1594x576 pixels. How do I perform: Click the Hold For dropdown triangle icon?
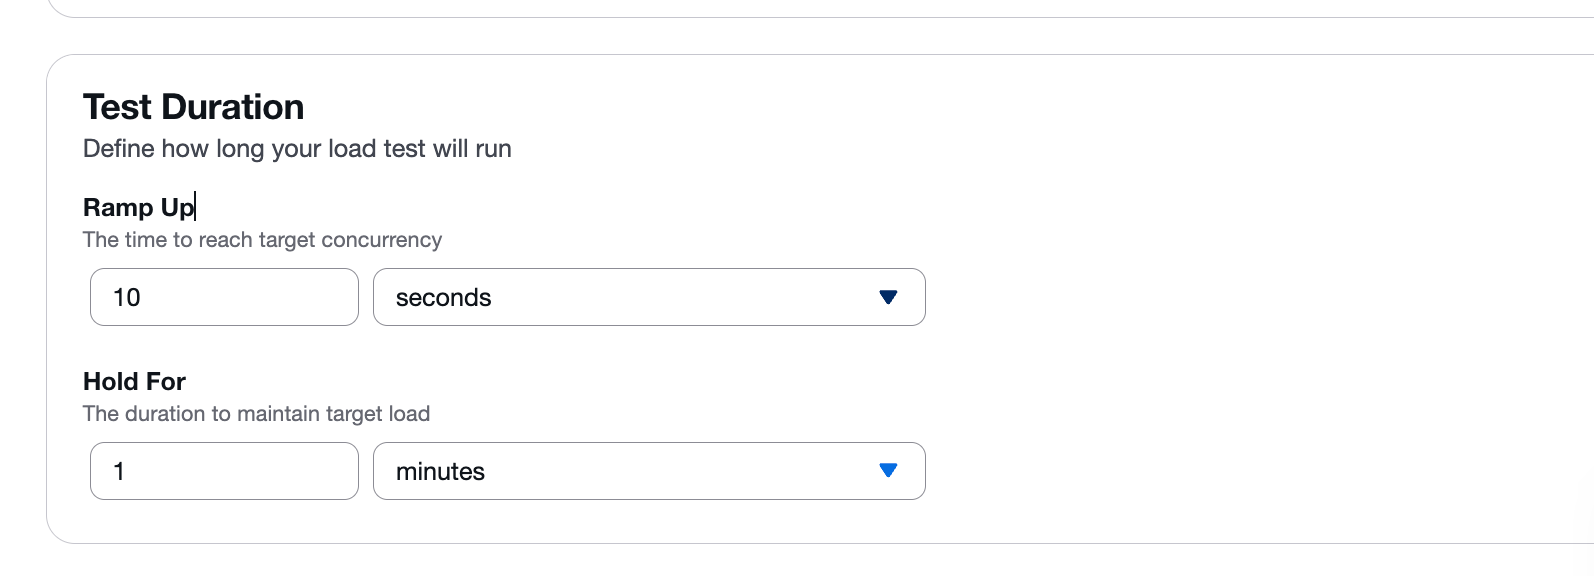[888, 471]
